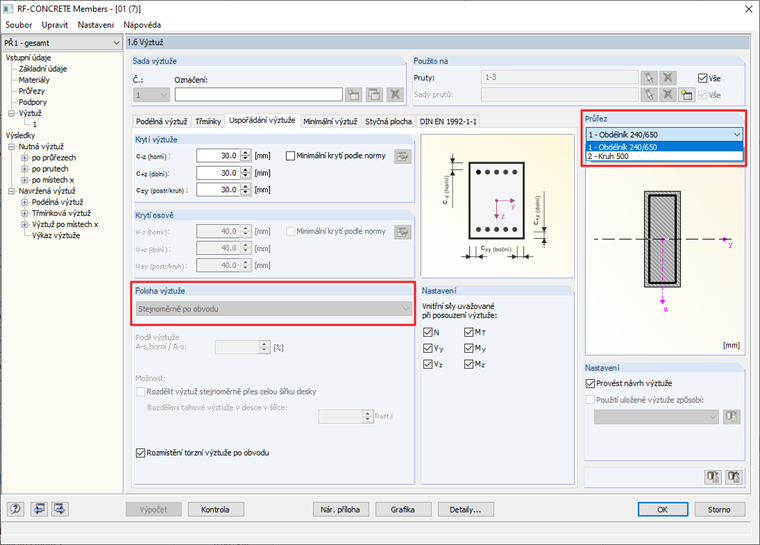
Task: Select Podpory in the navigator tree
Action: coord(32,102)
